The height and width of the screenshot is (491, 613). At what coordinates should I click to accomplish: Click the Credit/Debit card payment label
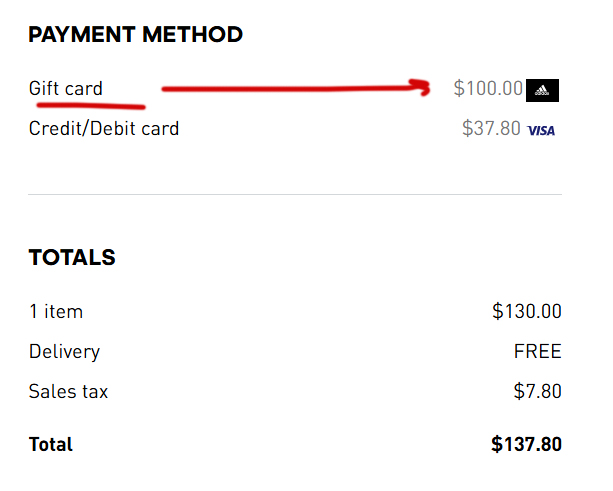click(x=104, y=128)
